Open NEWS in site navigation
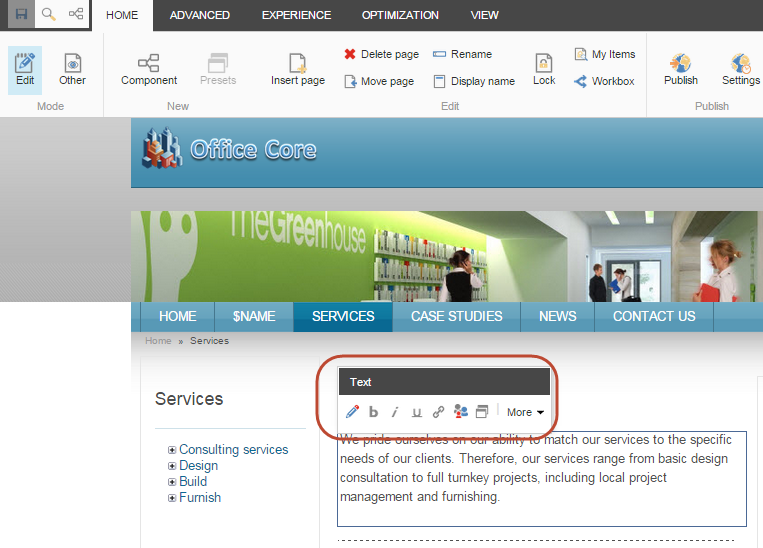763x548 pixels. 558,316
